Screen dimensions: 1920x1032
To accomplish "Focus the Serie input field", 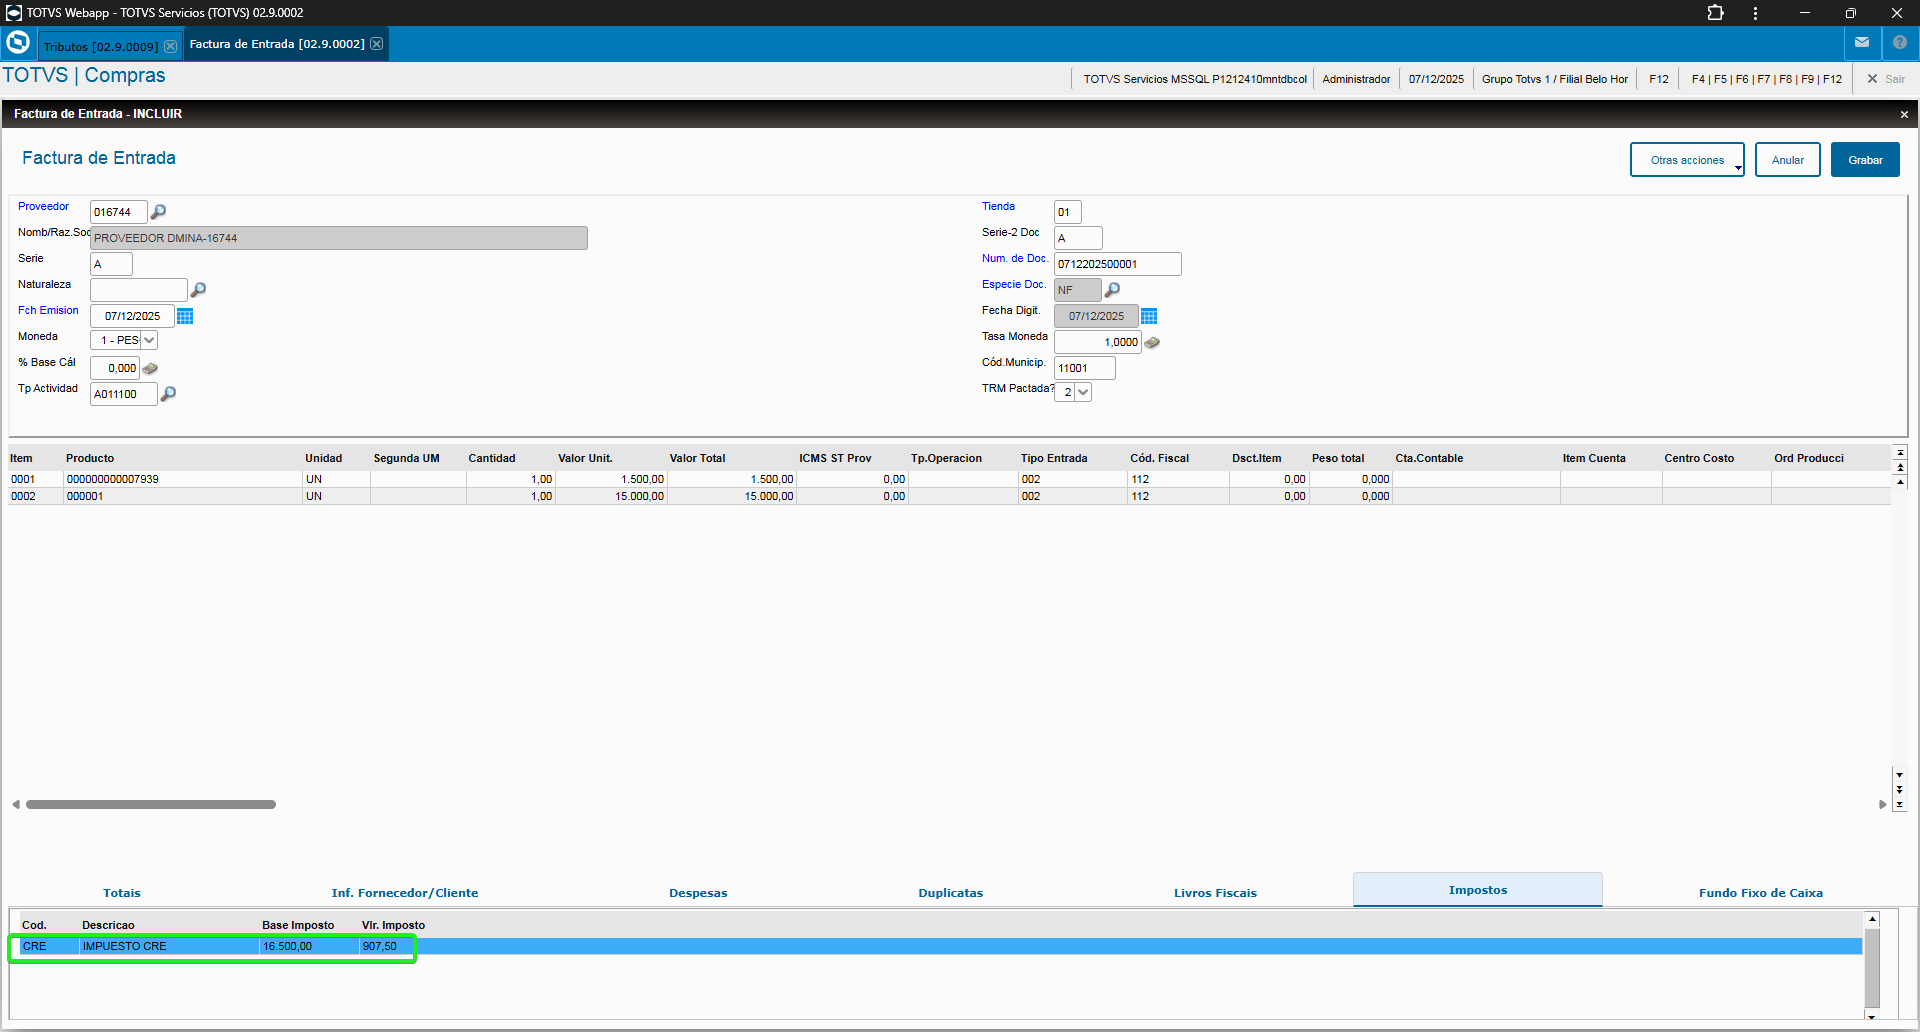I will click(111, 264).
